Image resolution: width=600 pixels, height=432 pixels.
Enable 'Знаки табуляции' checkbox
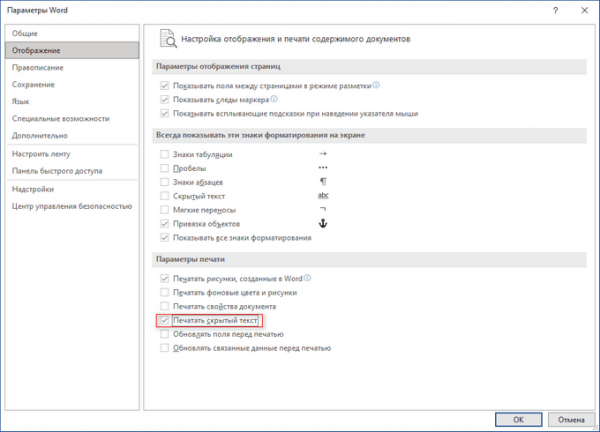pos(165,154)
